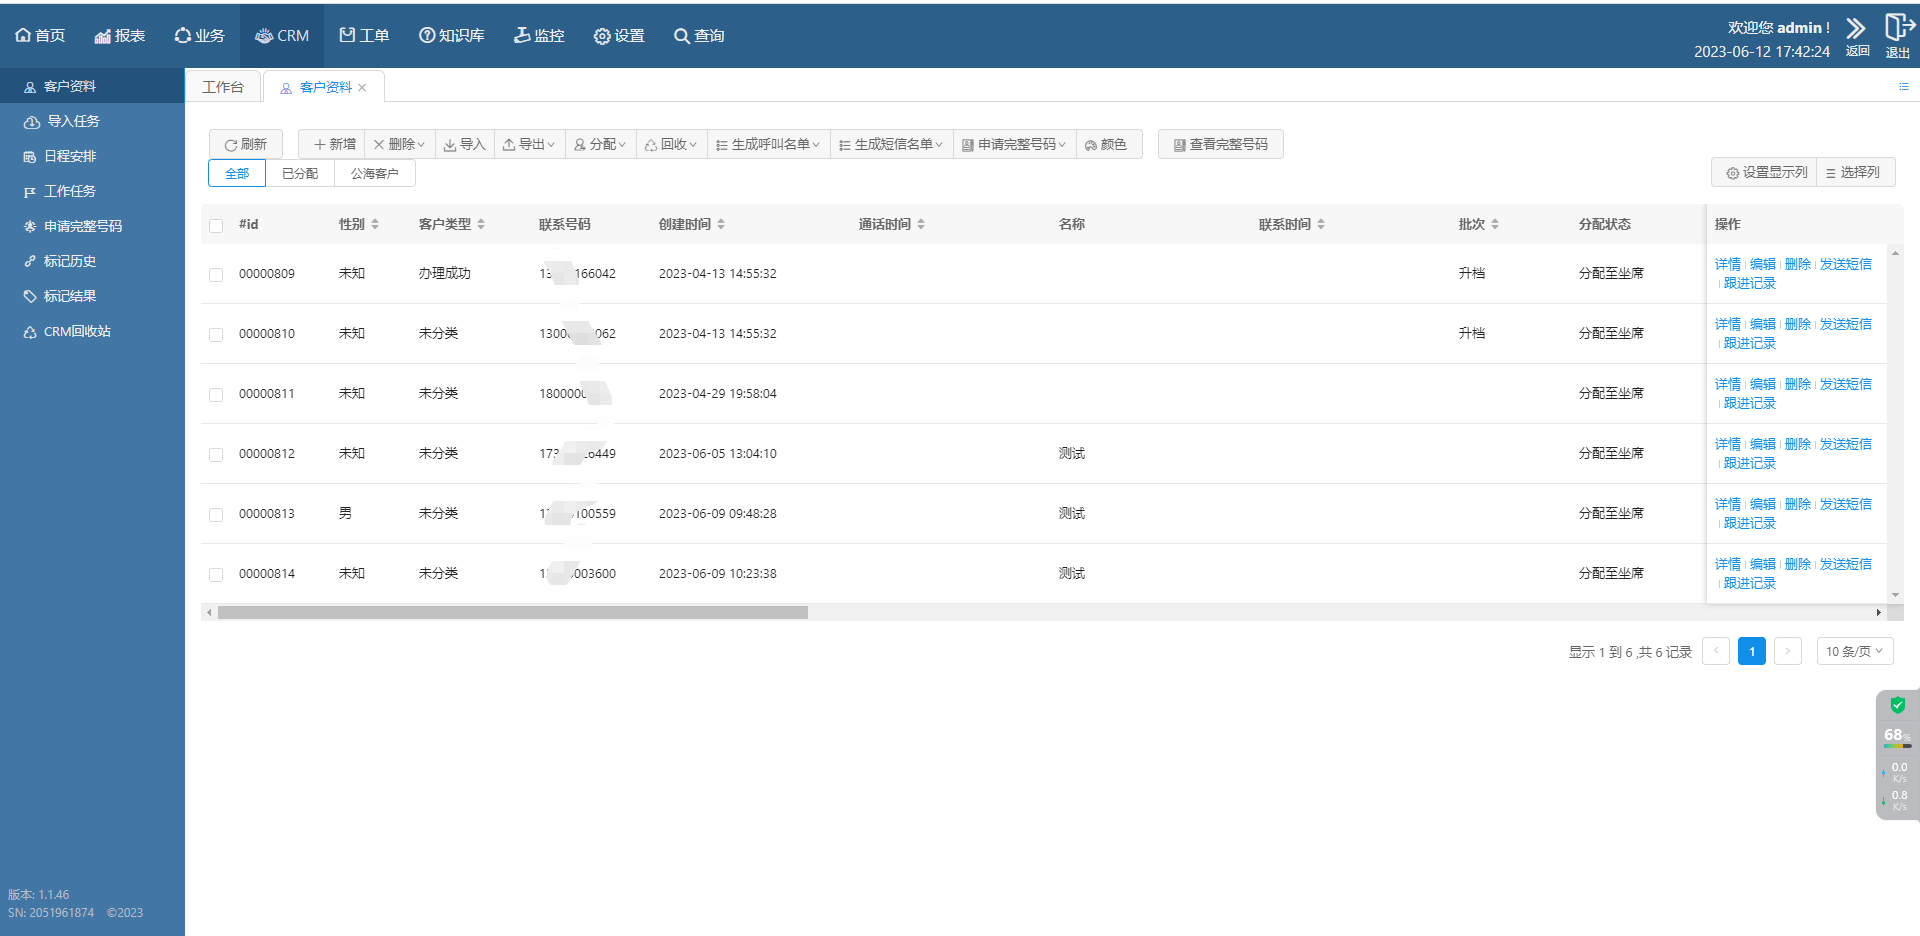Toggle the select-all checkbox in table header
1920x936 pixels.
[216, 225]
